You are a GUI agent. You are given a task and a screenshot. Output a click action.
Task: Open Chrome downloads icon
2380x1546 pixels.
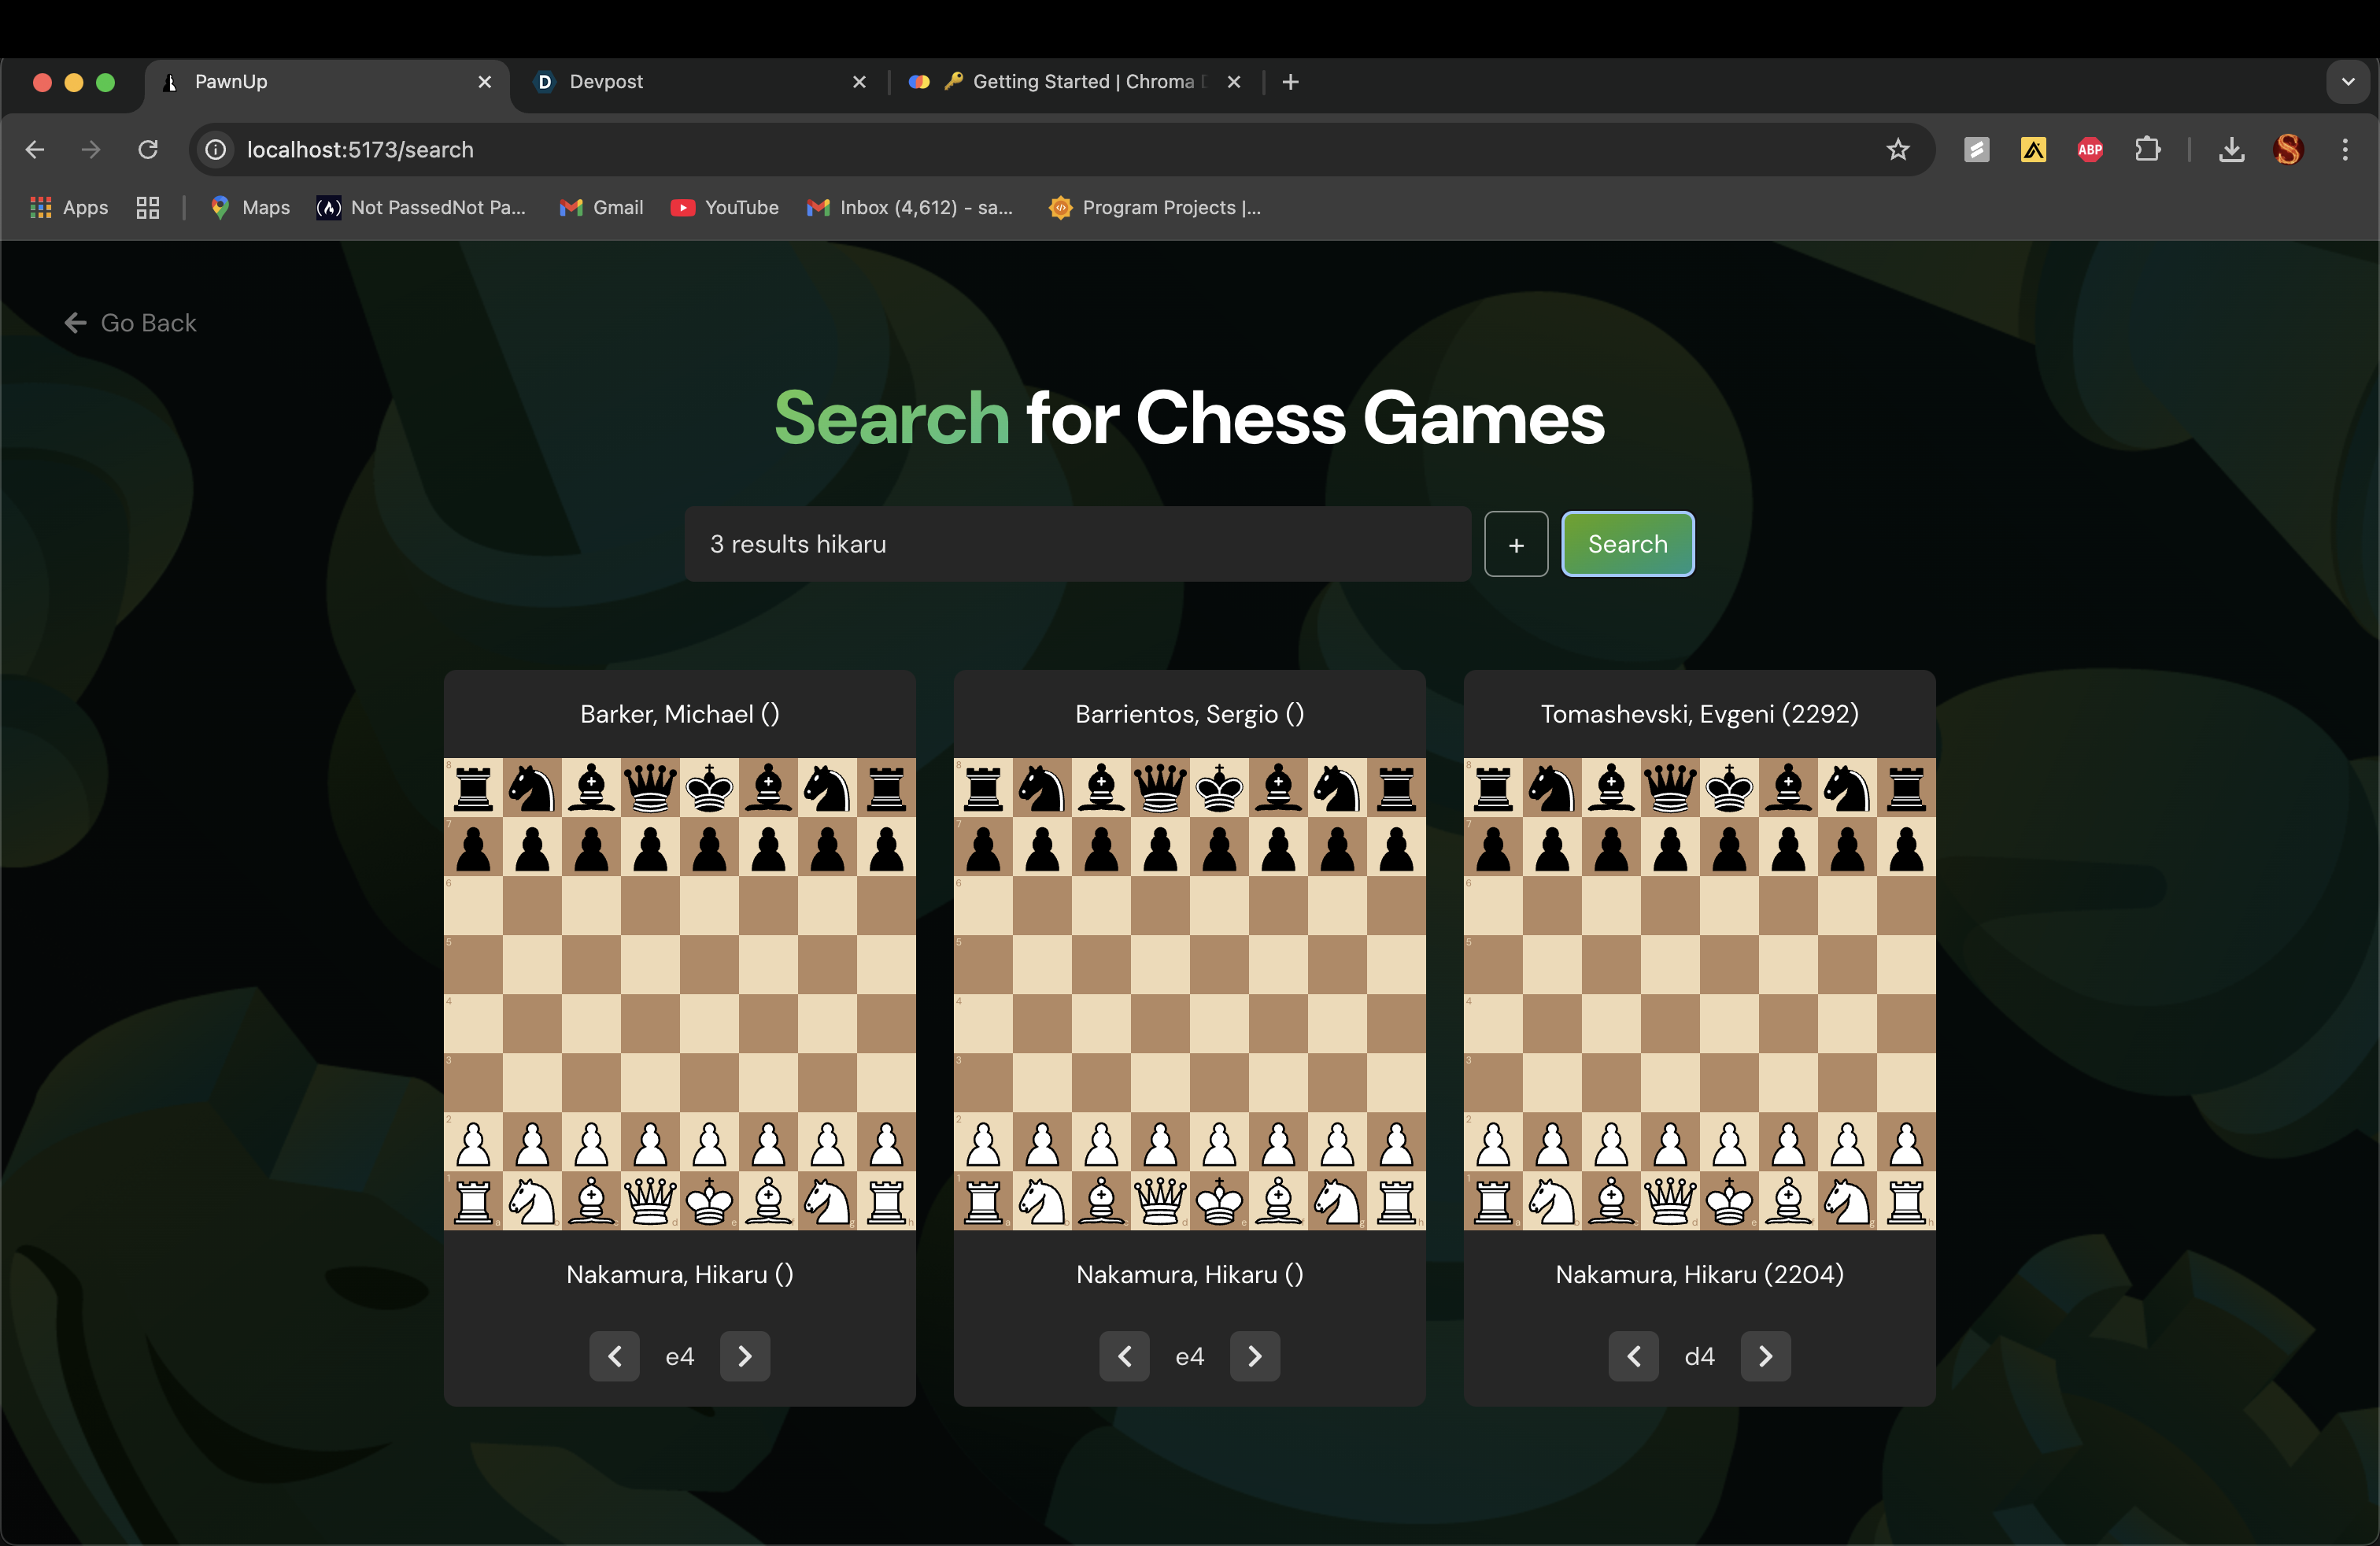pos(2231,150)
